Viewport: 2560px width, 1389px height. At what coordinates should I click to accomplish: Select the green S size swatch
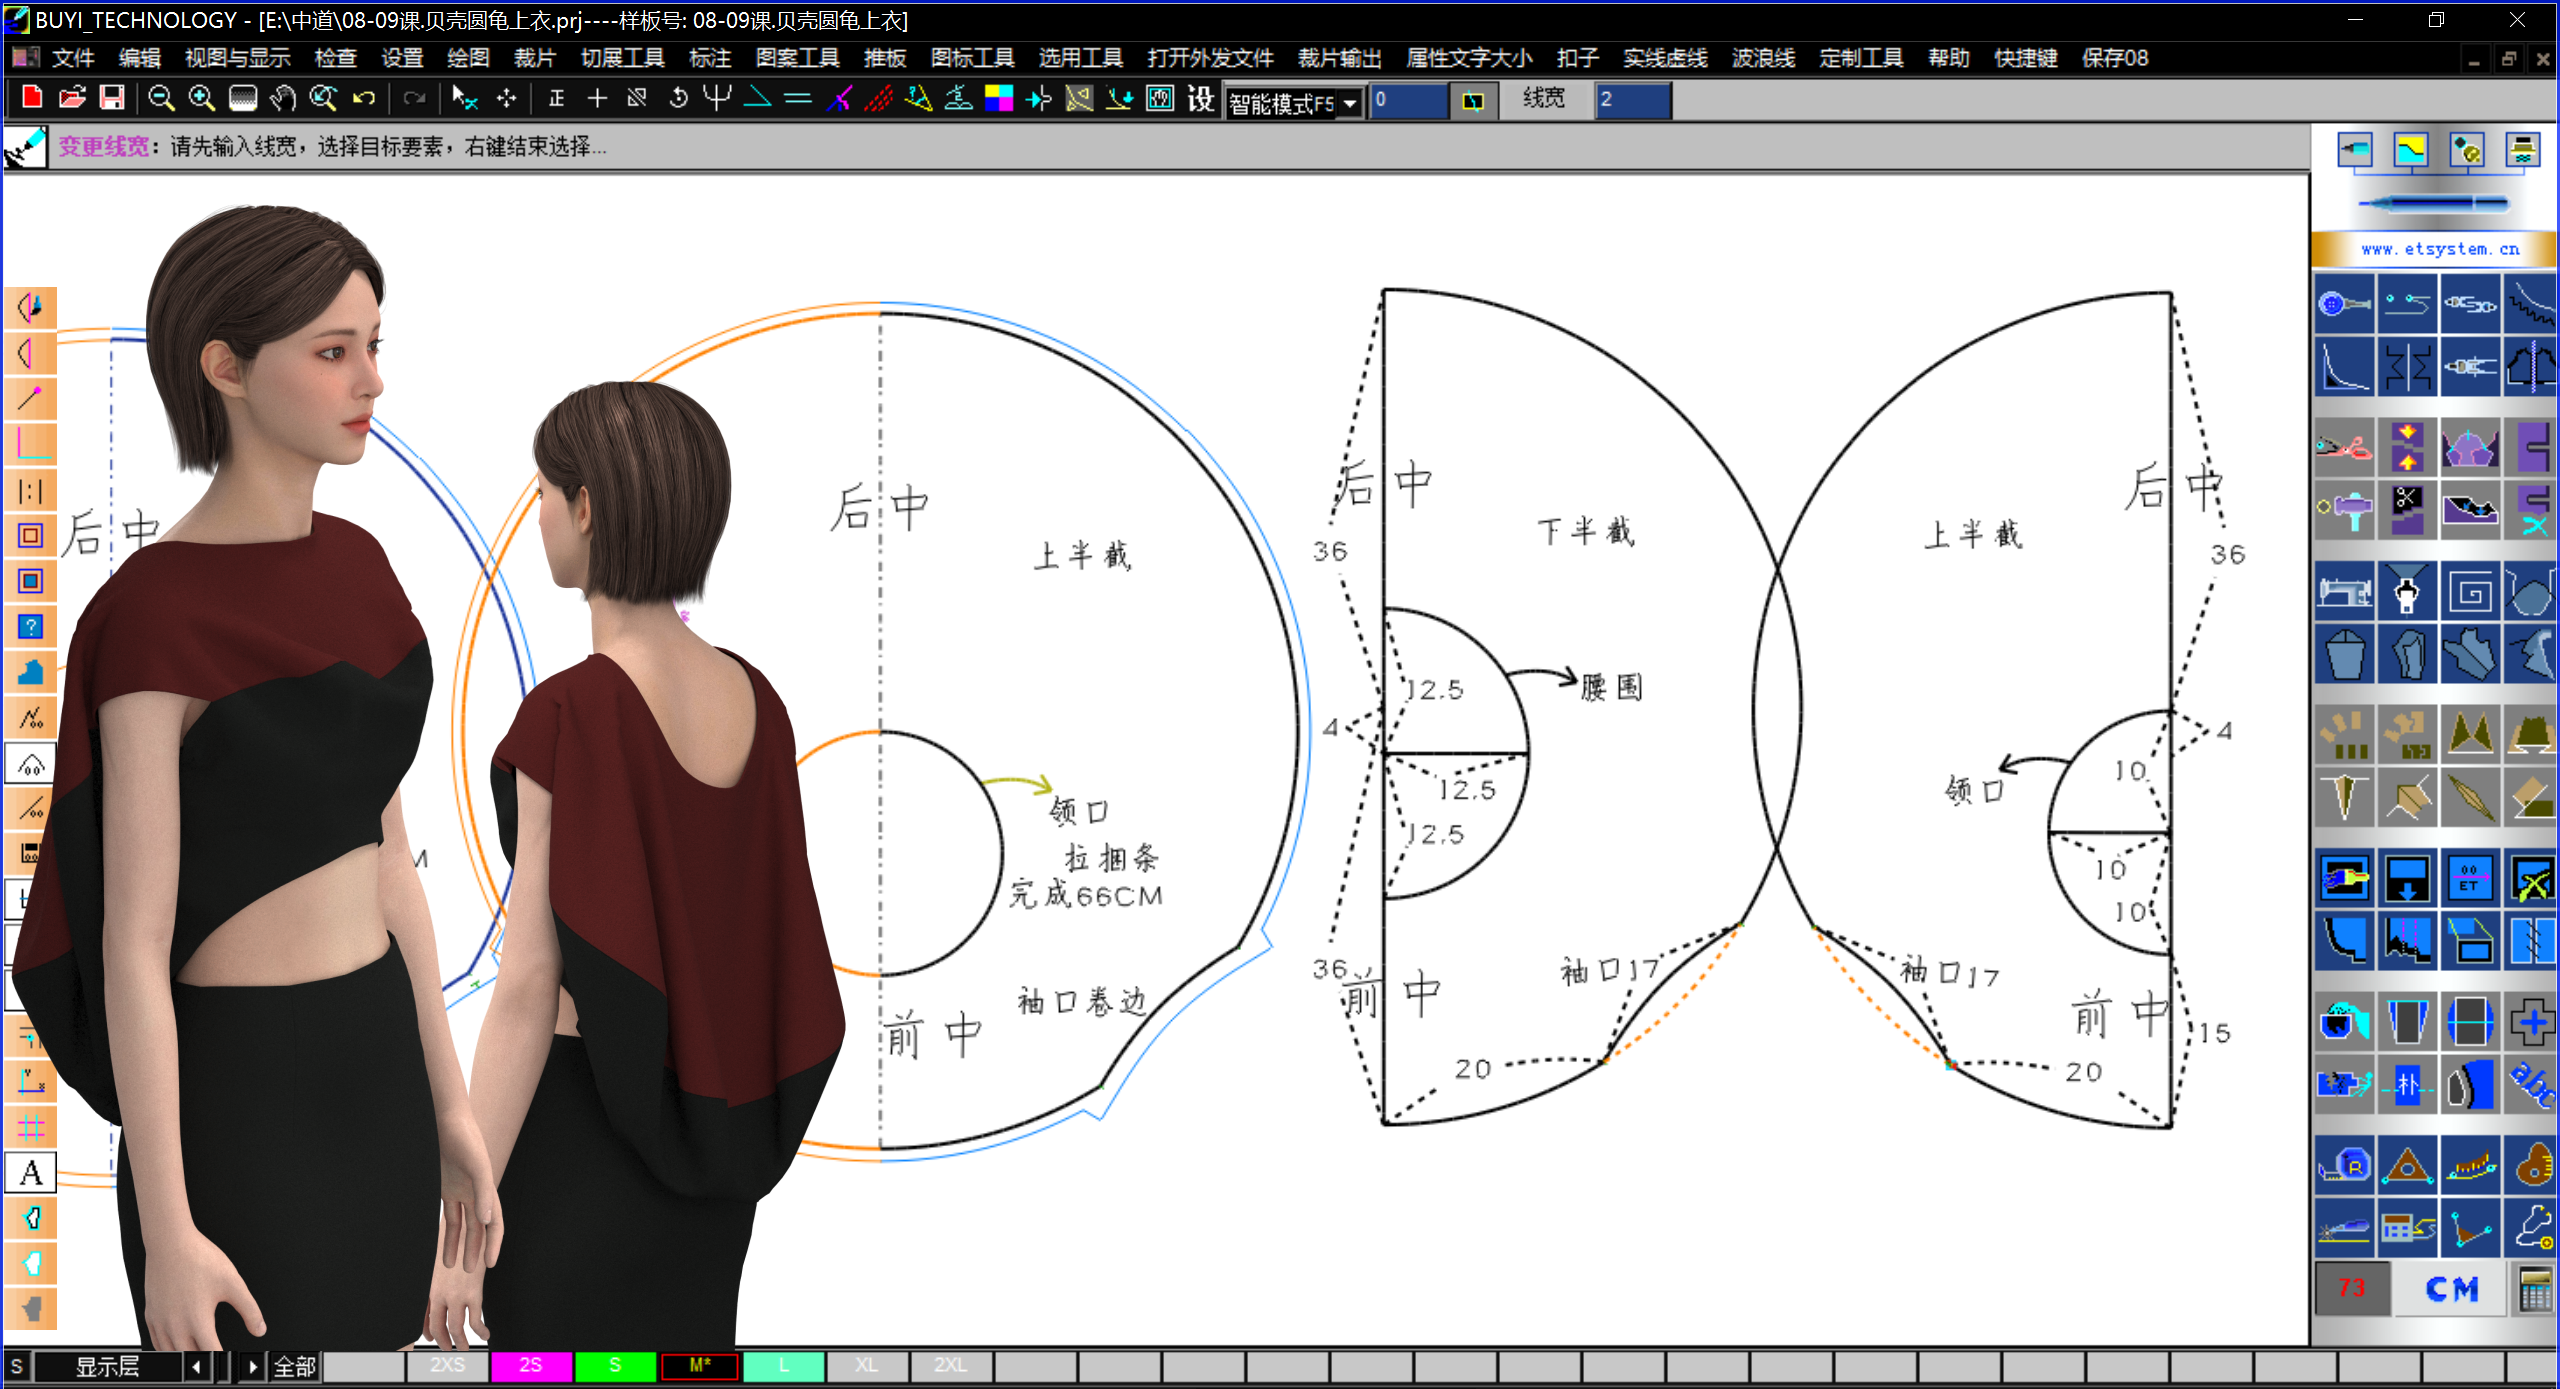click(x=615, y=1365)
